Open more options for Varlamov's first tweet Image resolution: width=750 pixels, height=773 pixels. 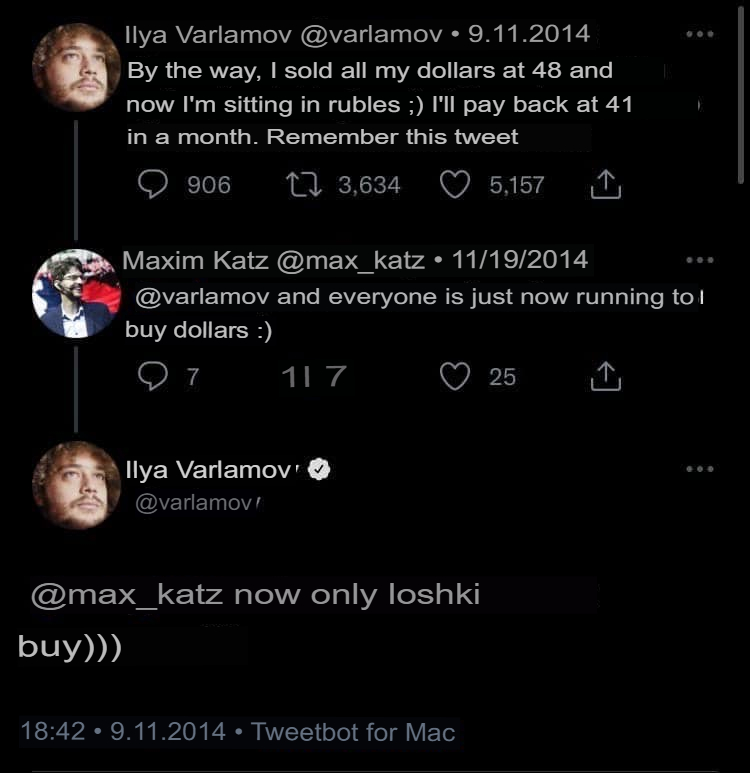700,34
